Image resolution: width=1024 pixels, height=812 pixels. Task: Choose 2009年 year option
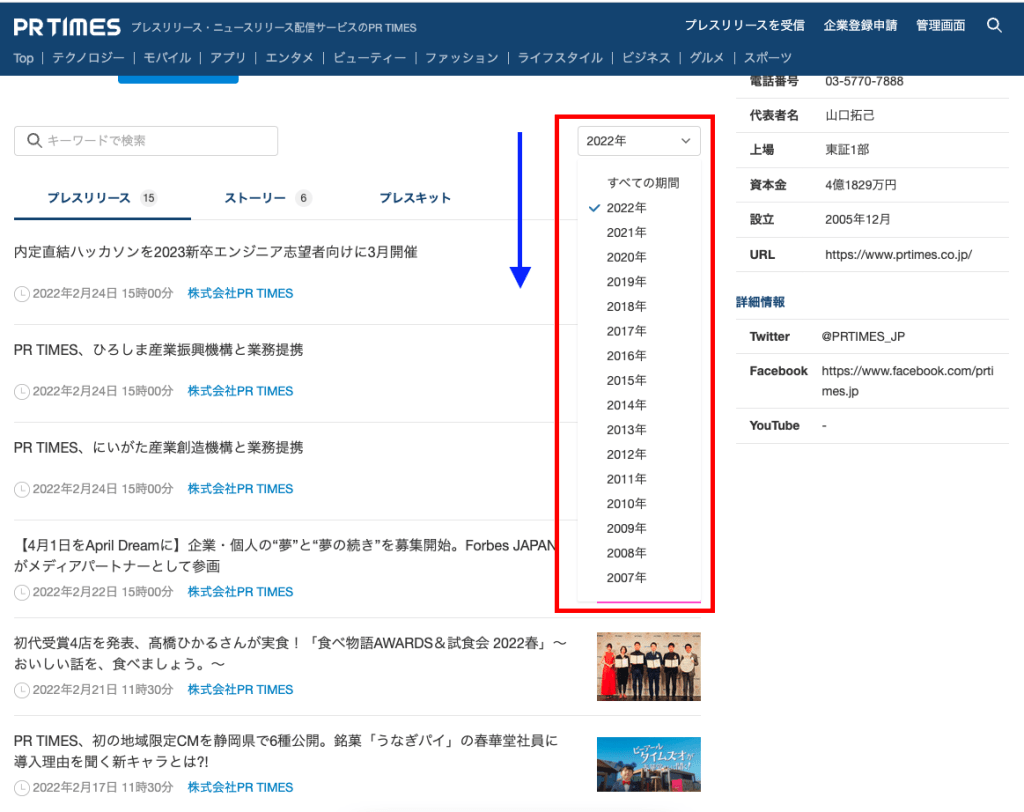(626, 528)
